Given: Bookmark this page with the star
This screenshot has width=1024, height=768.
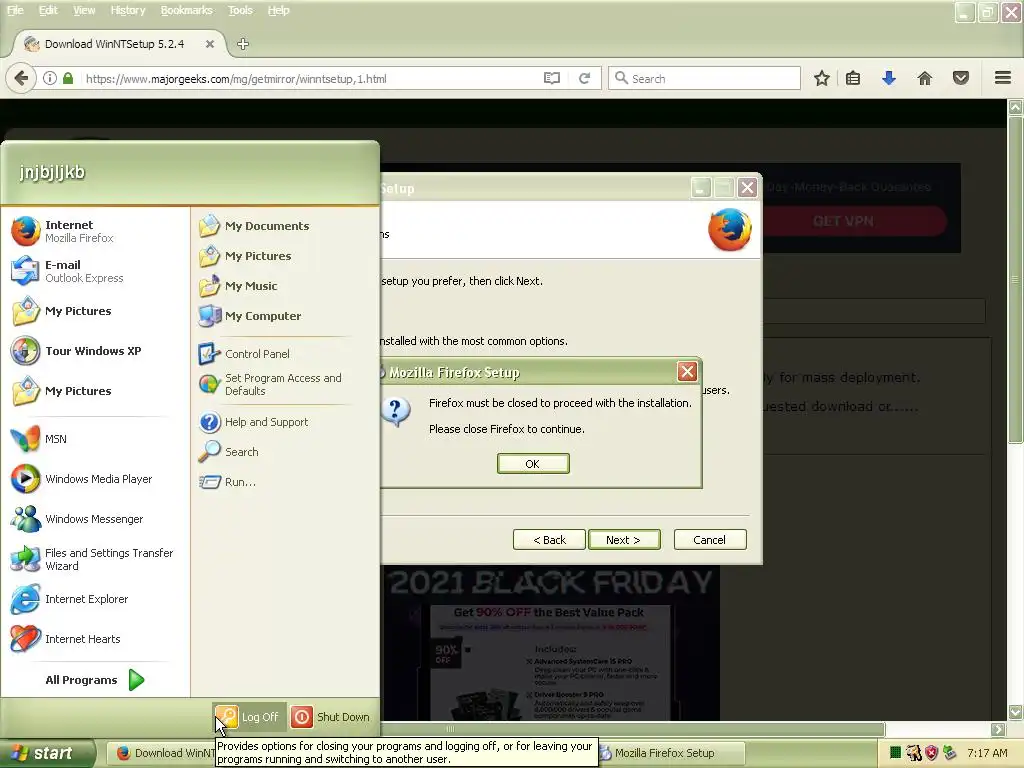Looking at the screenshot, I should click(822, 78).
